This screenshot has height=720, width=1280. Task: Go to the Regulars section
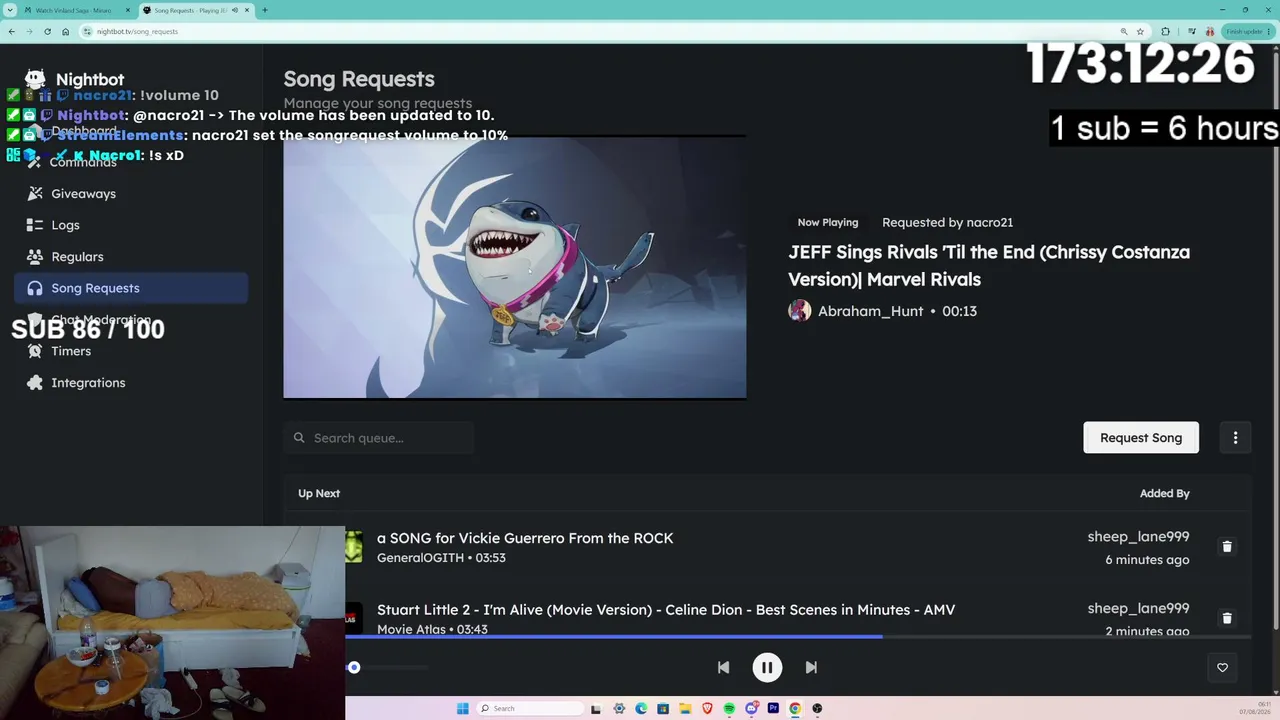pyautogui.click(x=131, y=256)
